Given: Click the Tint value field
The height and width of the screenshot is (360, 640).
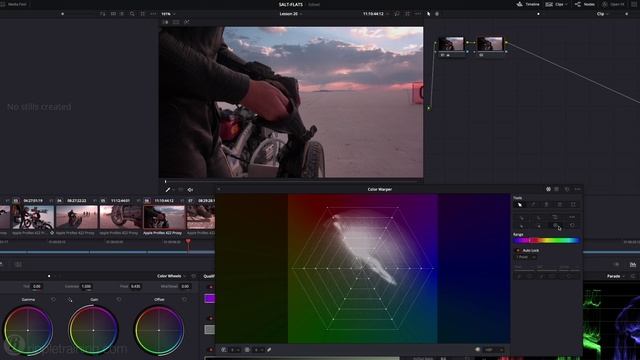Looking at the screenshot, I should click(37, 287).
